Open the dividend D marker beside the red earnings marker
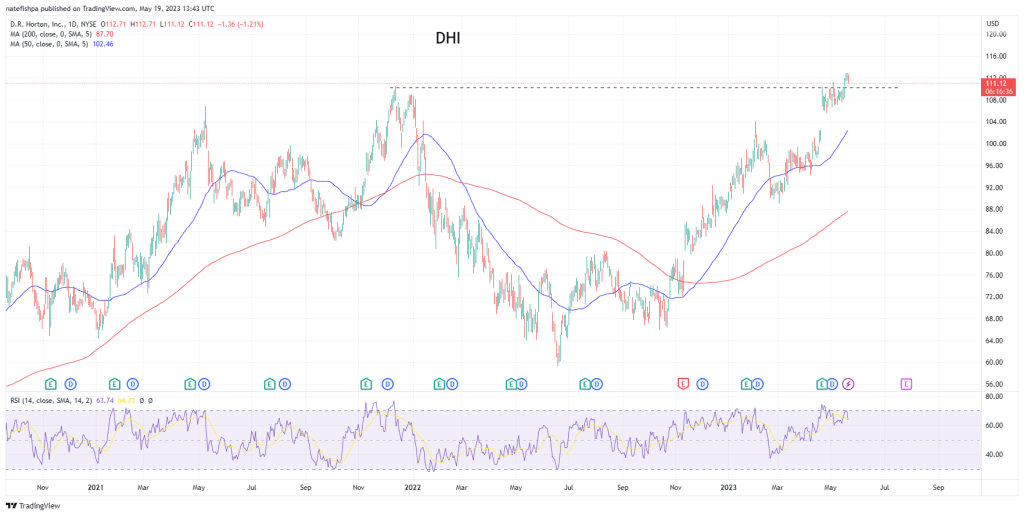Viewport: 1024px width, 516px height. click(x=703, y=383)
